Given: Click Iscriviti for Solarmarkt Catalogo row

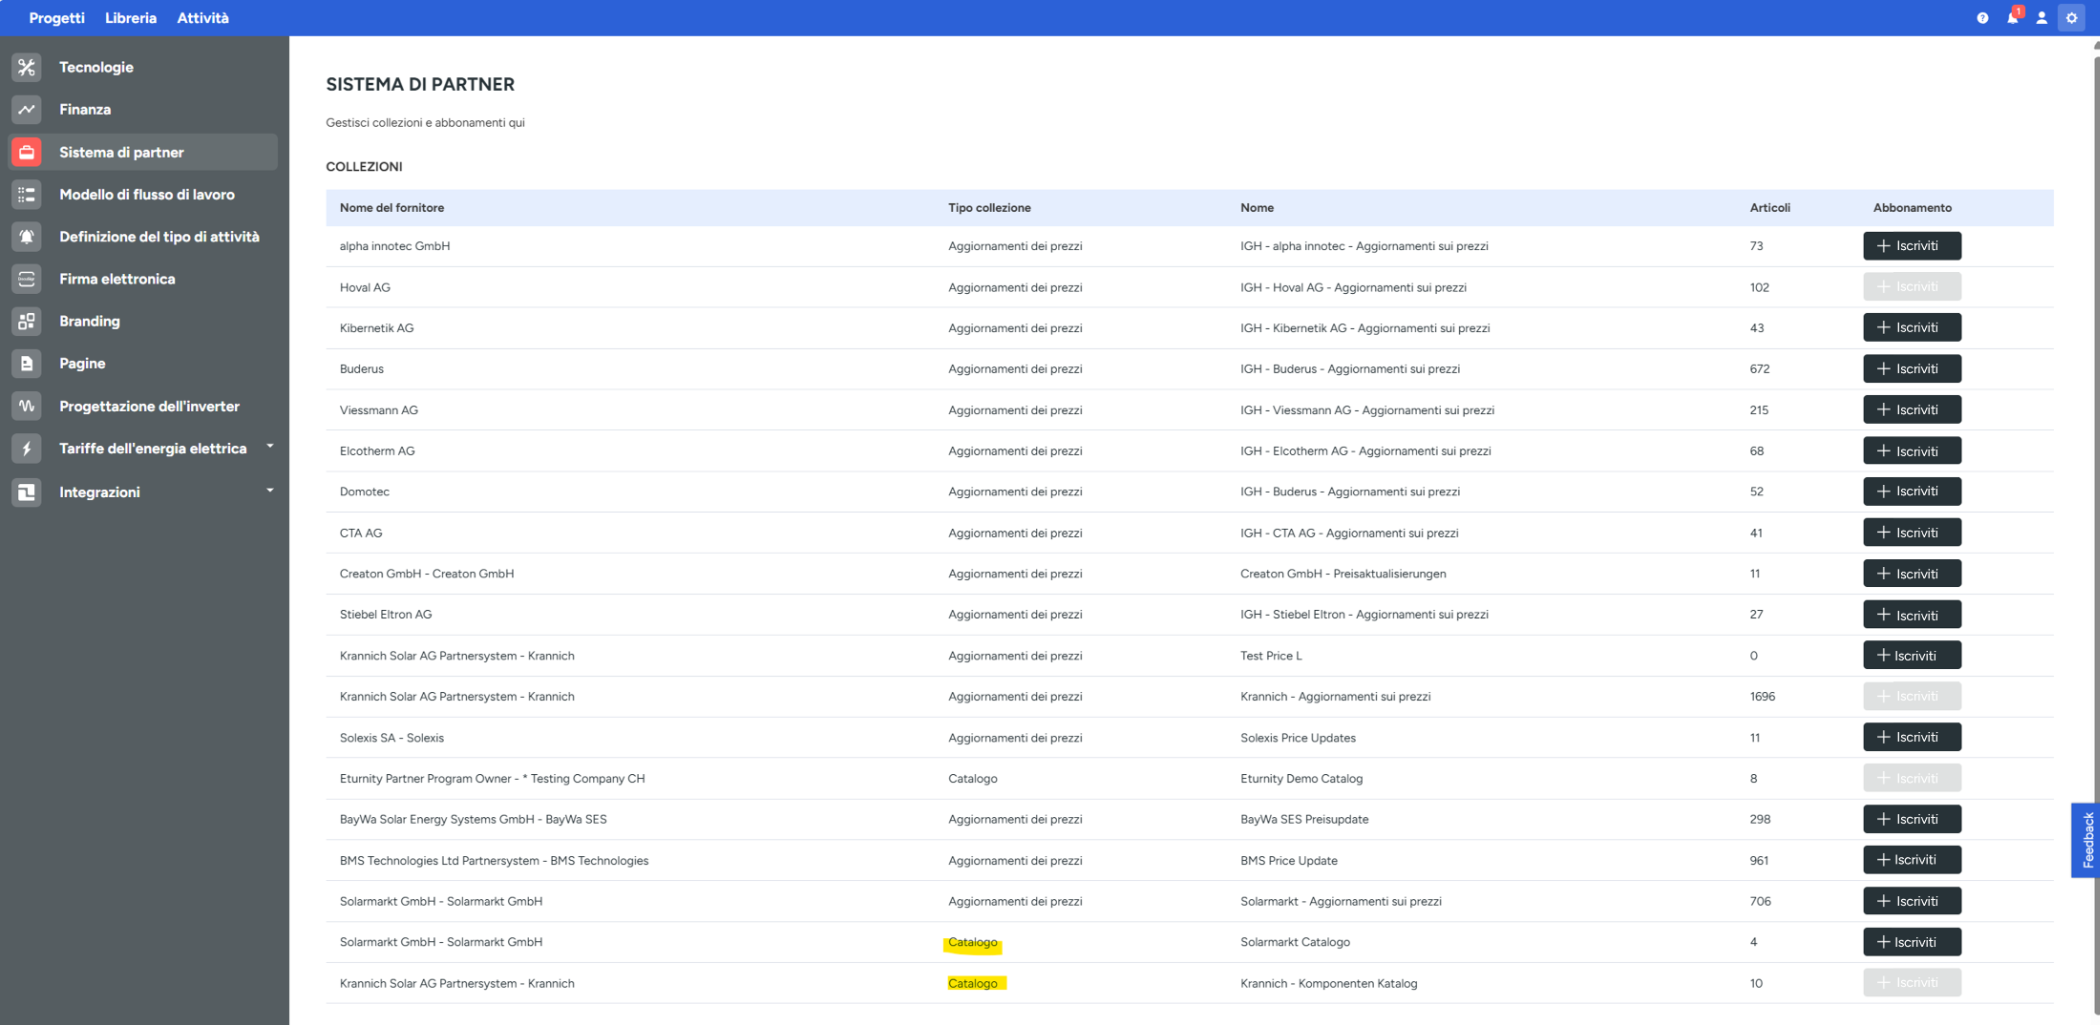Looking at the screenshot, I should 1911,942.
